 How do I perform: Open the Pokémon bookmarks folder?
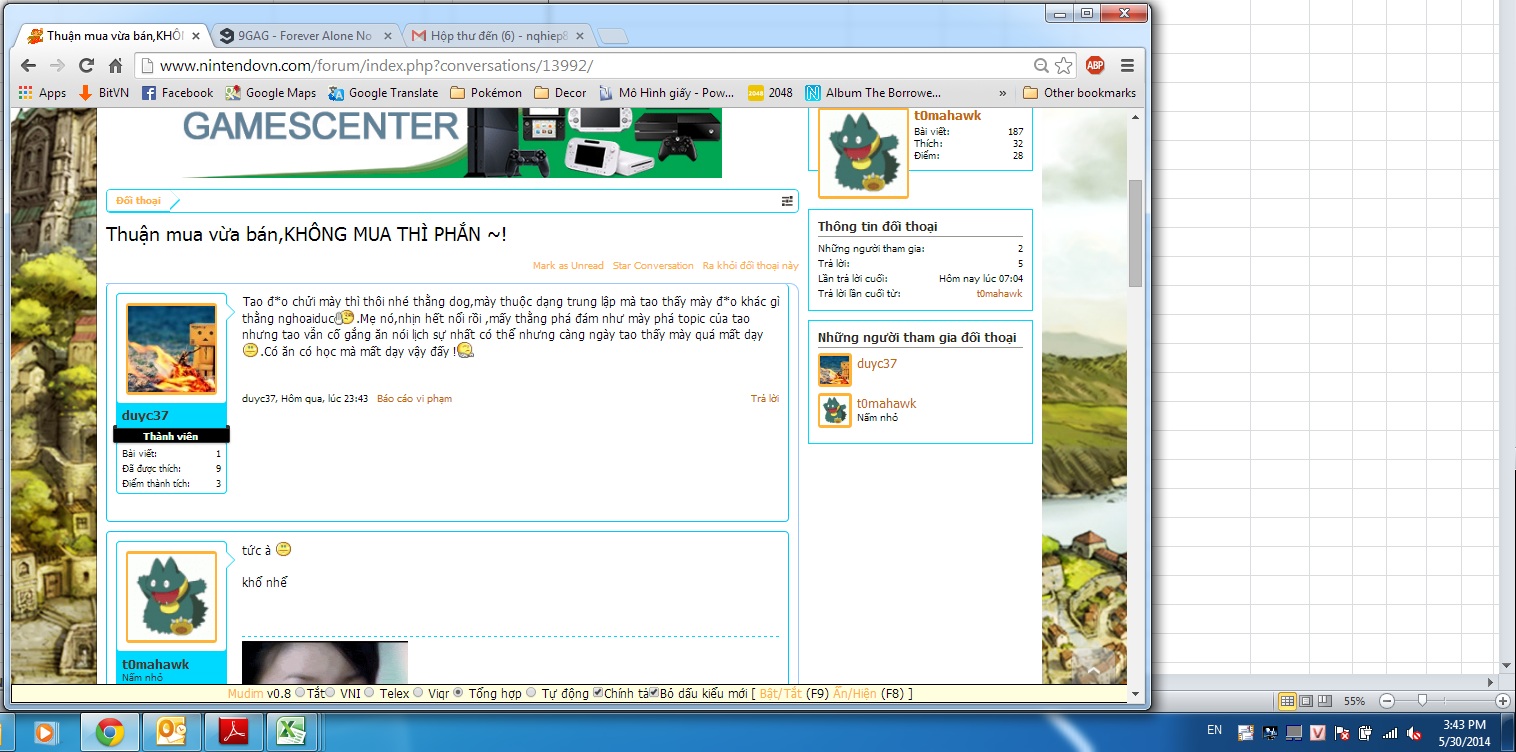pyautogui.click(x=486, y=93)
